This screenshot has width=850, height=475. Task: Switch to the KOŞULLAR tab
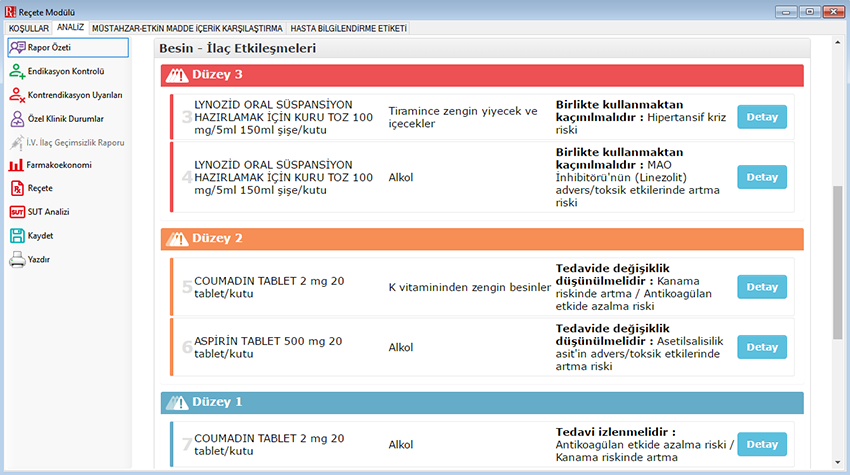click(x=29, y=29)
